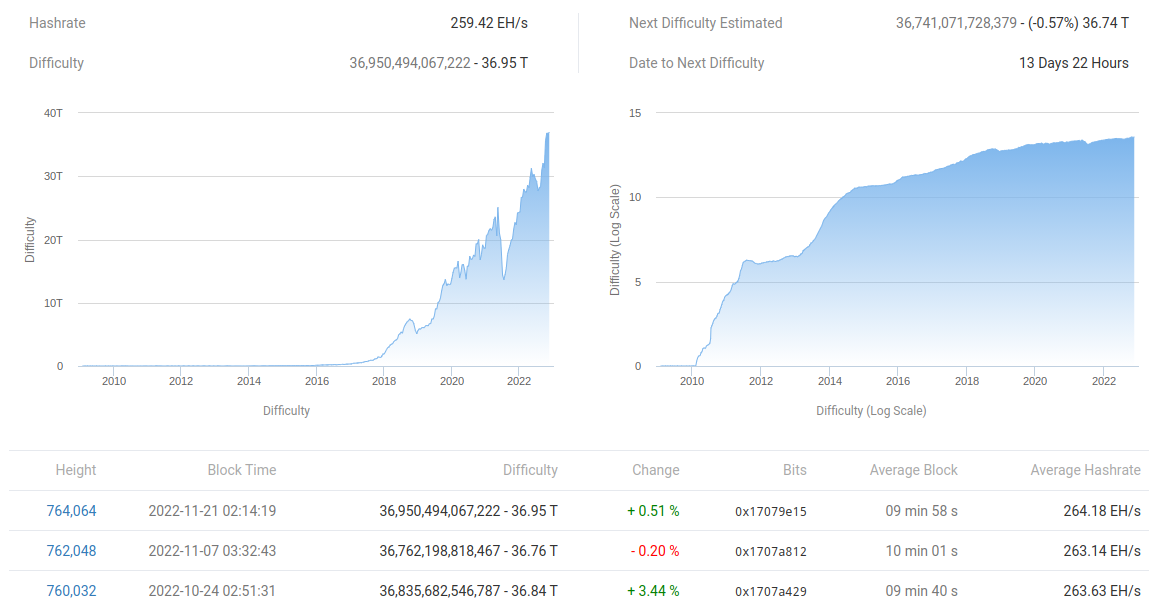The height and width of the screenshot is (604, 1168).
Task: Click the 2010 axis label on the log chart
Action: [x=692, y=381]
